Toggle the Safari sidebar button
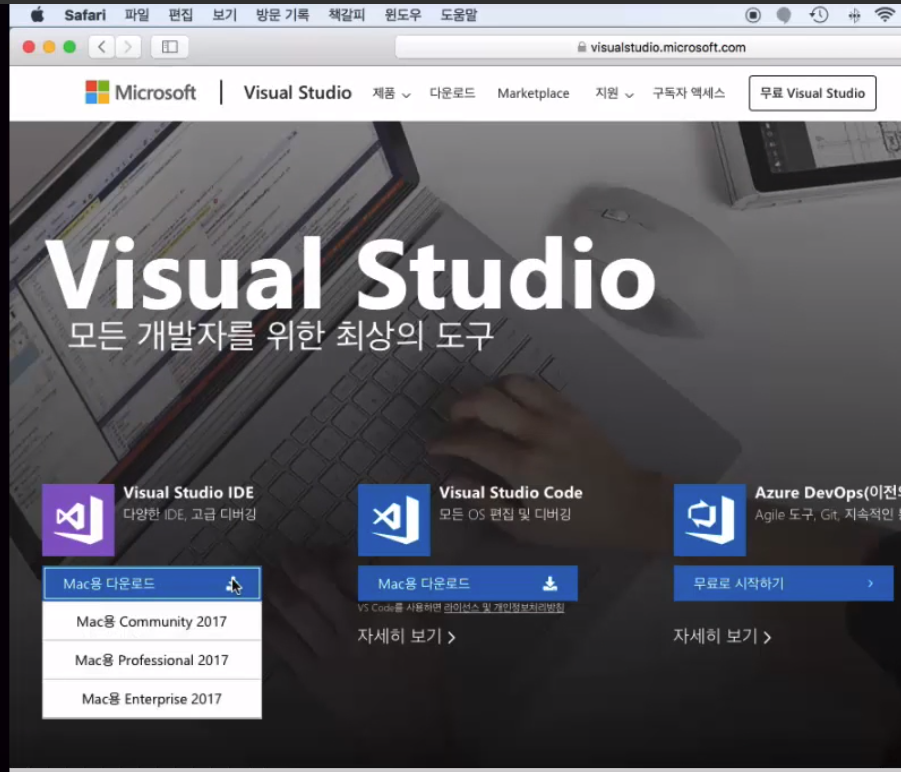Image resolution: width=901 pixels, height=772 pixels. (x=170, y=47)
